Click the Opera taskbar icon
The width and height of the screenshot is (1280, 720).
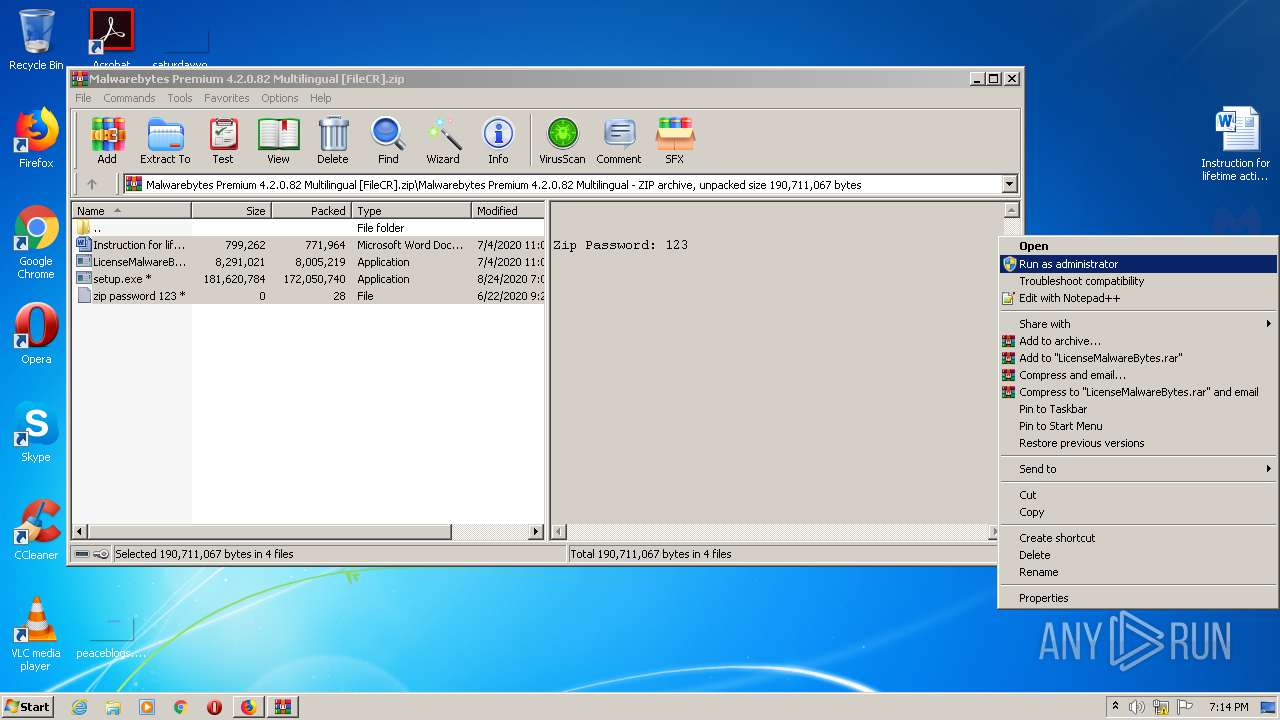click(x=214, y=707)
